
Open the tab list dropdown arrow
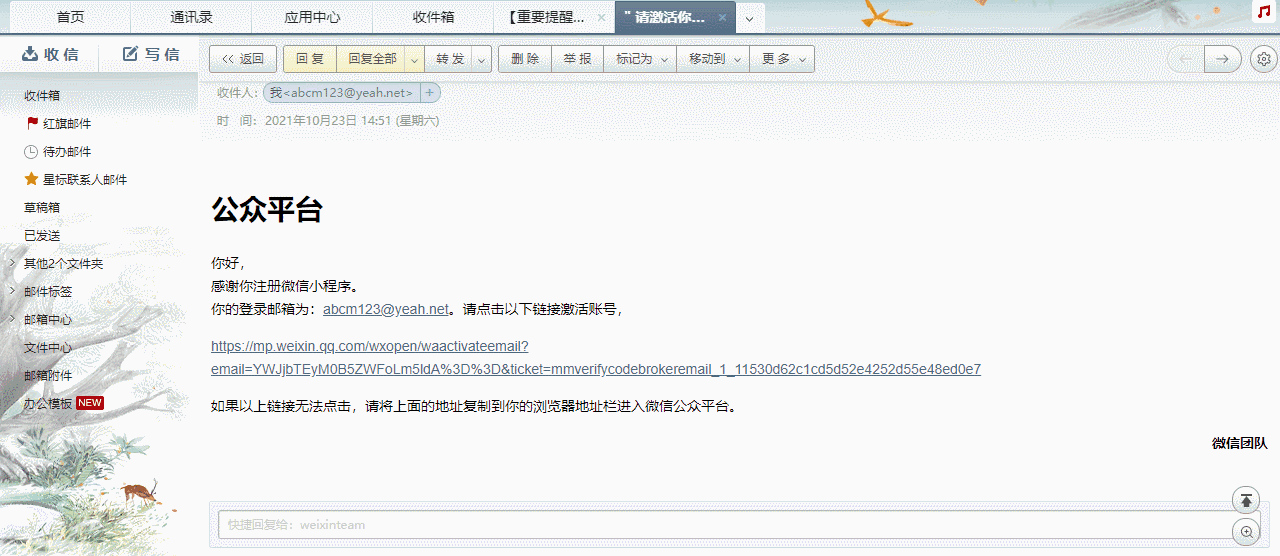(749, 19)
